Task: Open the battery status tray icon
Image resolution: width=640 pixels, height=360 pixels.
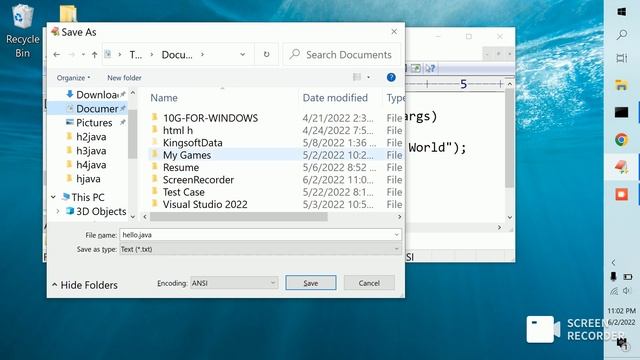Action: [628, 277]
